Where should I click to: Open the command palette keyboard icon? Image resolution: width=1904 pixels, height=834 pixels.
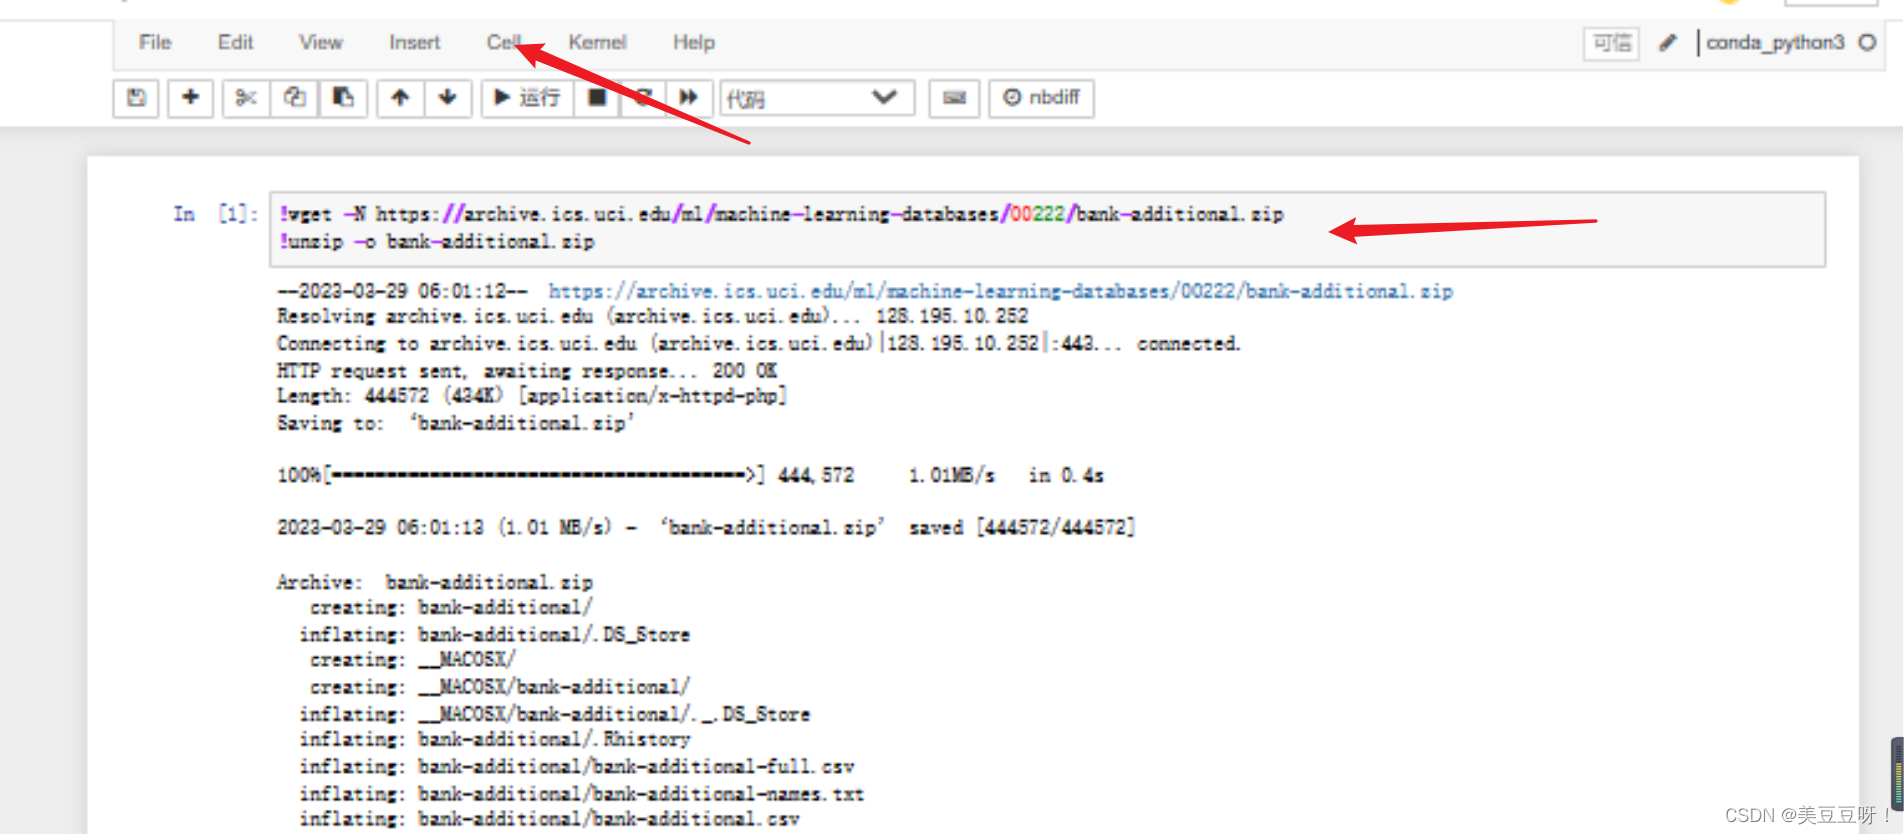coord(954,98)
